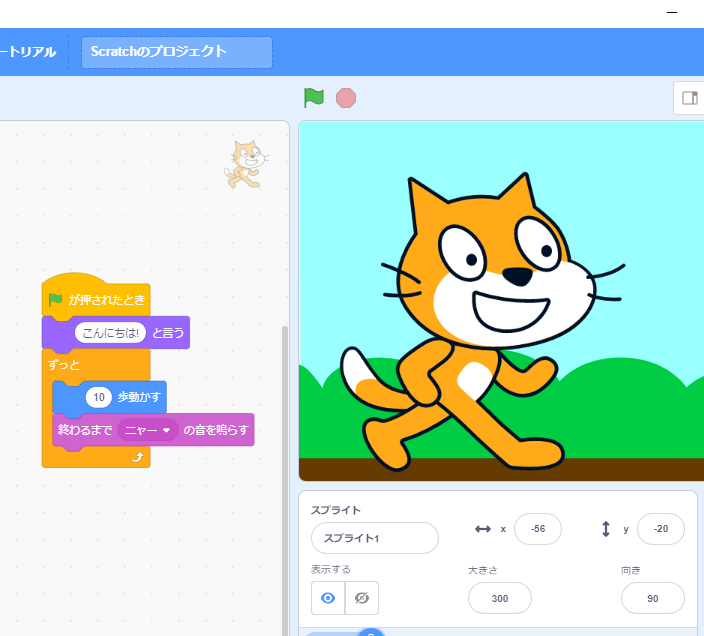
Task: Switch to small stage layout icon
Action: click(689, 98)
